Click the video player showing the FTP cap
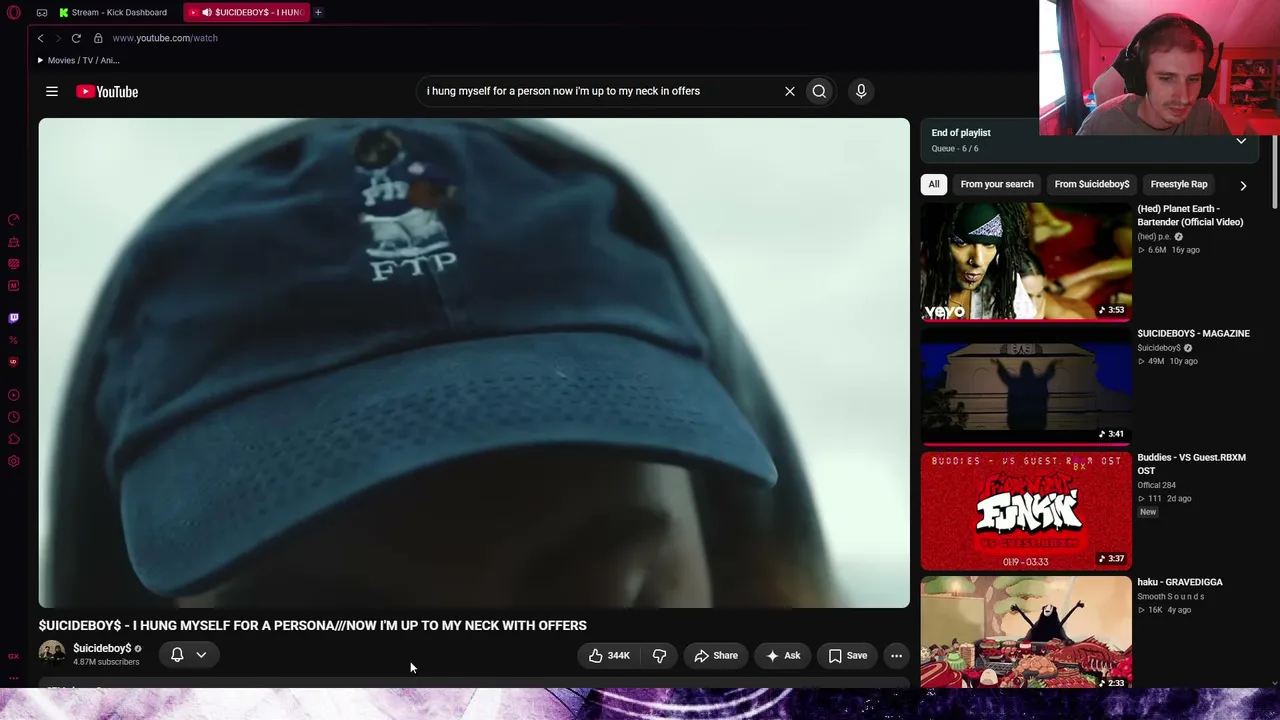 point(474,363)
